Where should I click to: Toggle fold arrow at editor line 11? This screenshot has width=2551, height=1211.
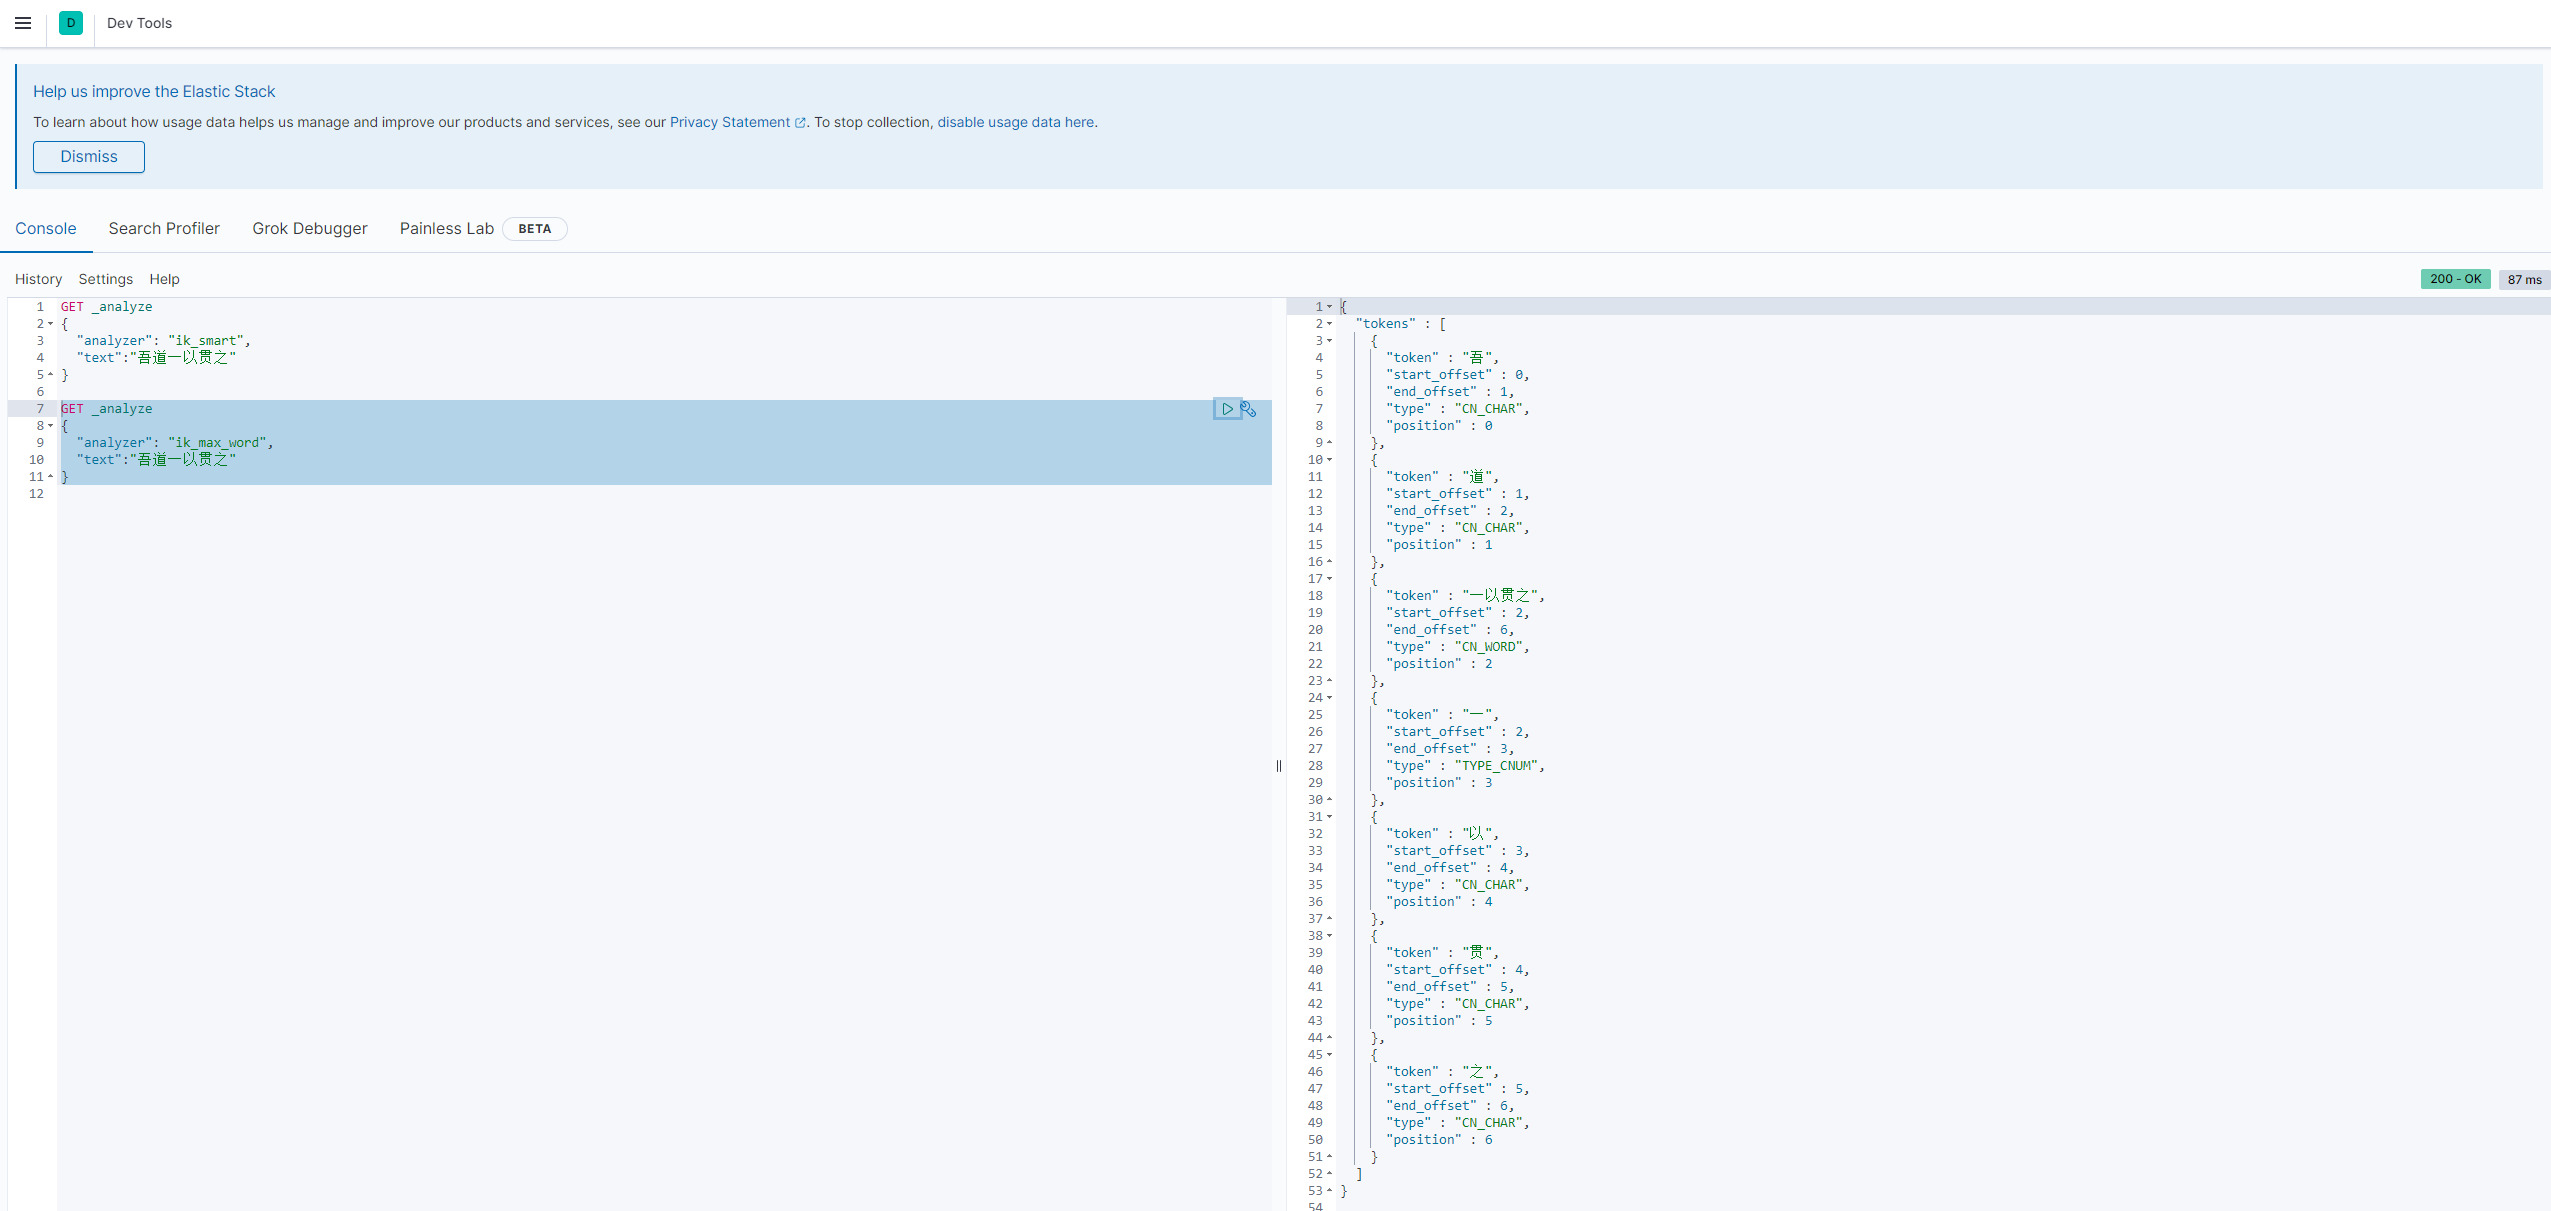50,477
